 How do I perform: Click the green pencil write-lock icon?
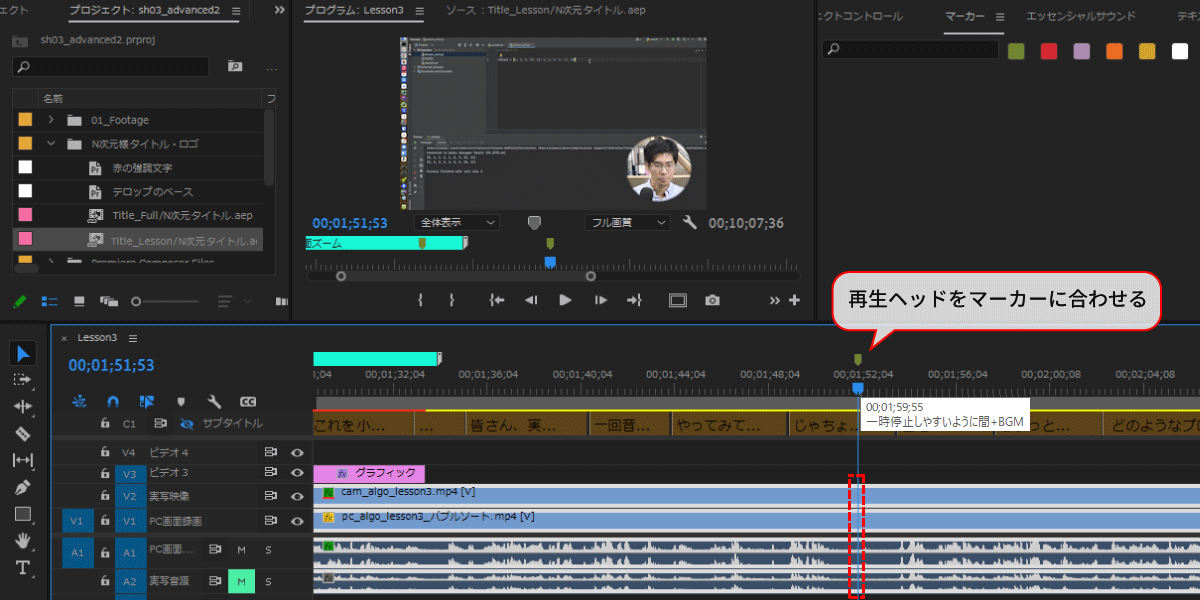19,301
